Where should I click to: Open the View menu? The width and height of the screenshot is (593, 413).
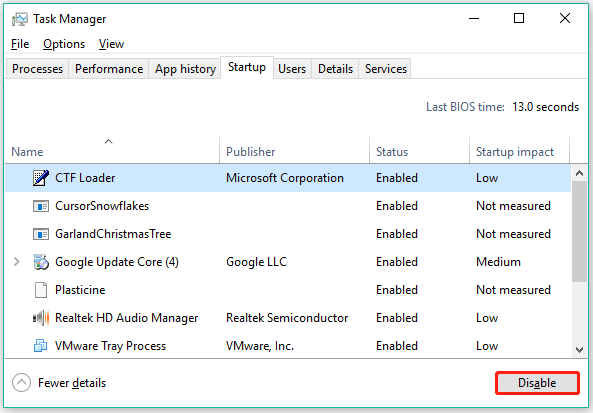(x=111, y=44)
